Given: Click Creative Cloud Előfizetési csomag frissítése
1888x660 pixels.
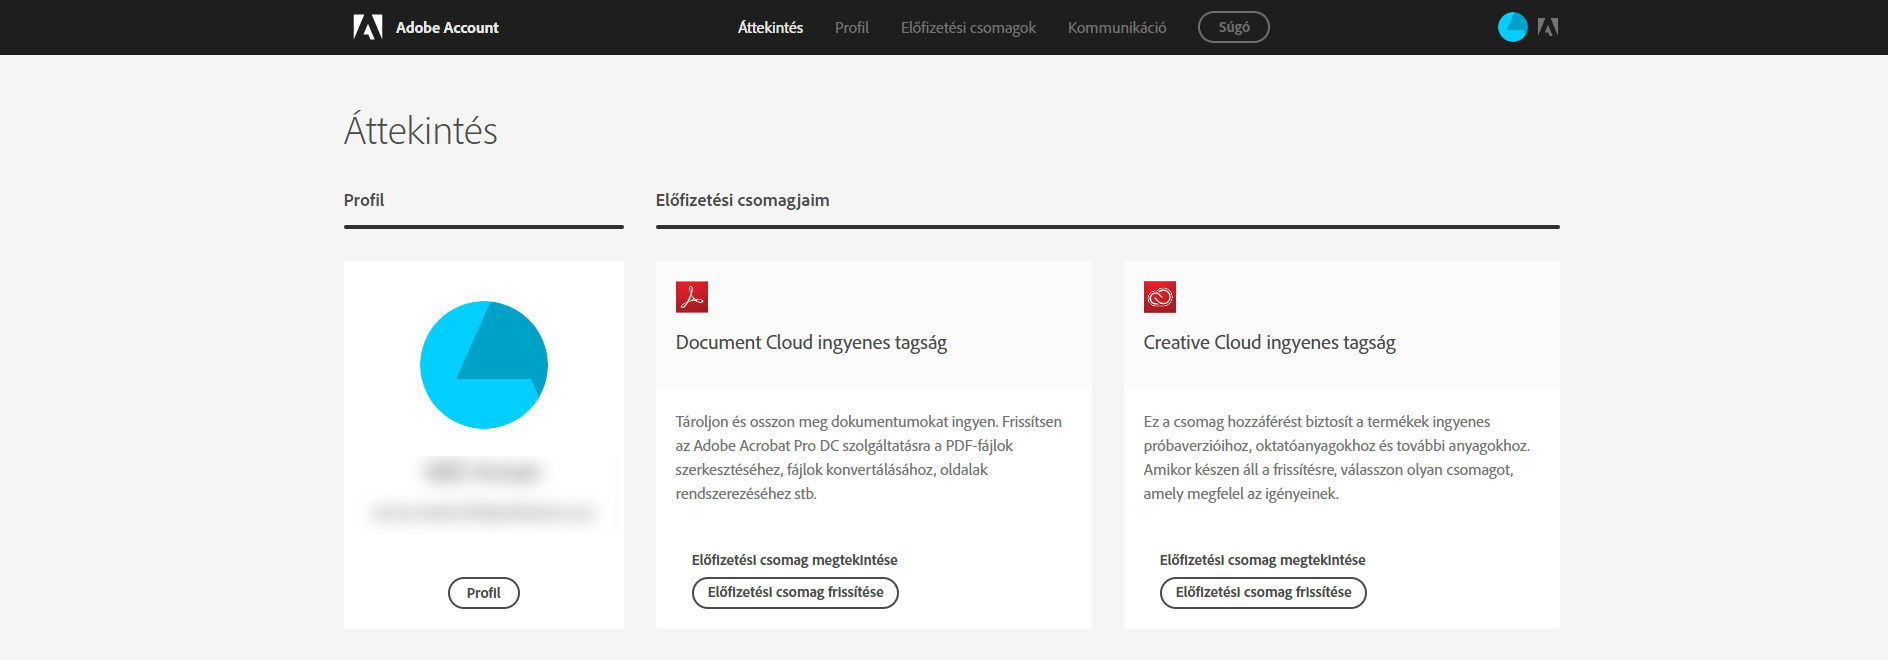Looking at the screenshot, I should coord(1263,593).
